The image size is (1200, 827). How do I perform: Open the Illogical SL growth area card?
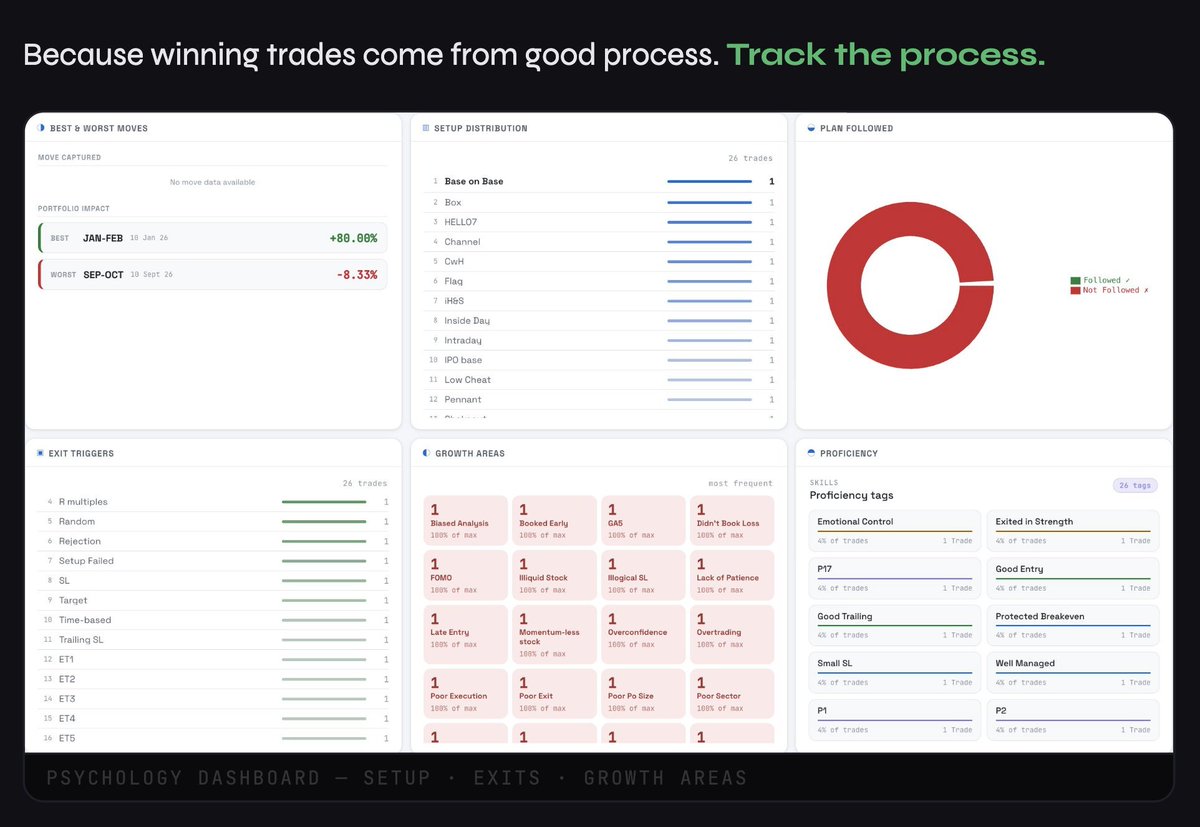[x=643, y=575]
